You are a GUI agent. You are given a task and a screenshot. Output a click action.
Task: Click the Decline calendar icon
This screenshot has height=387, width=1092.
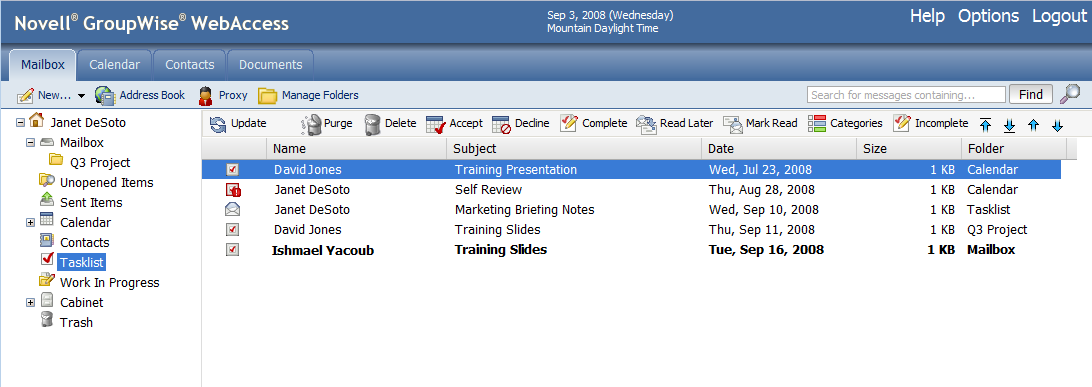pyautogui.click(x=501, y=124)
